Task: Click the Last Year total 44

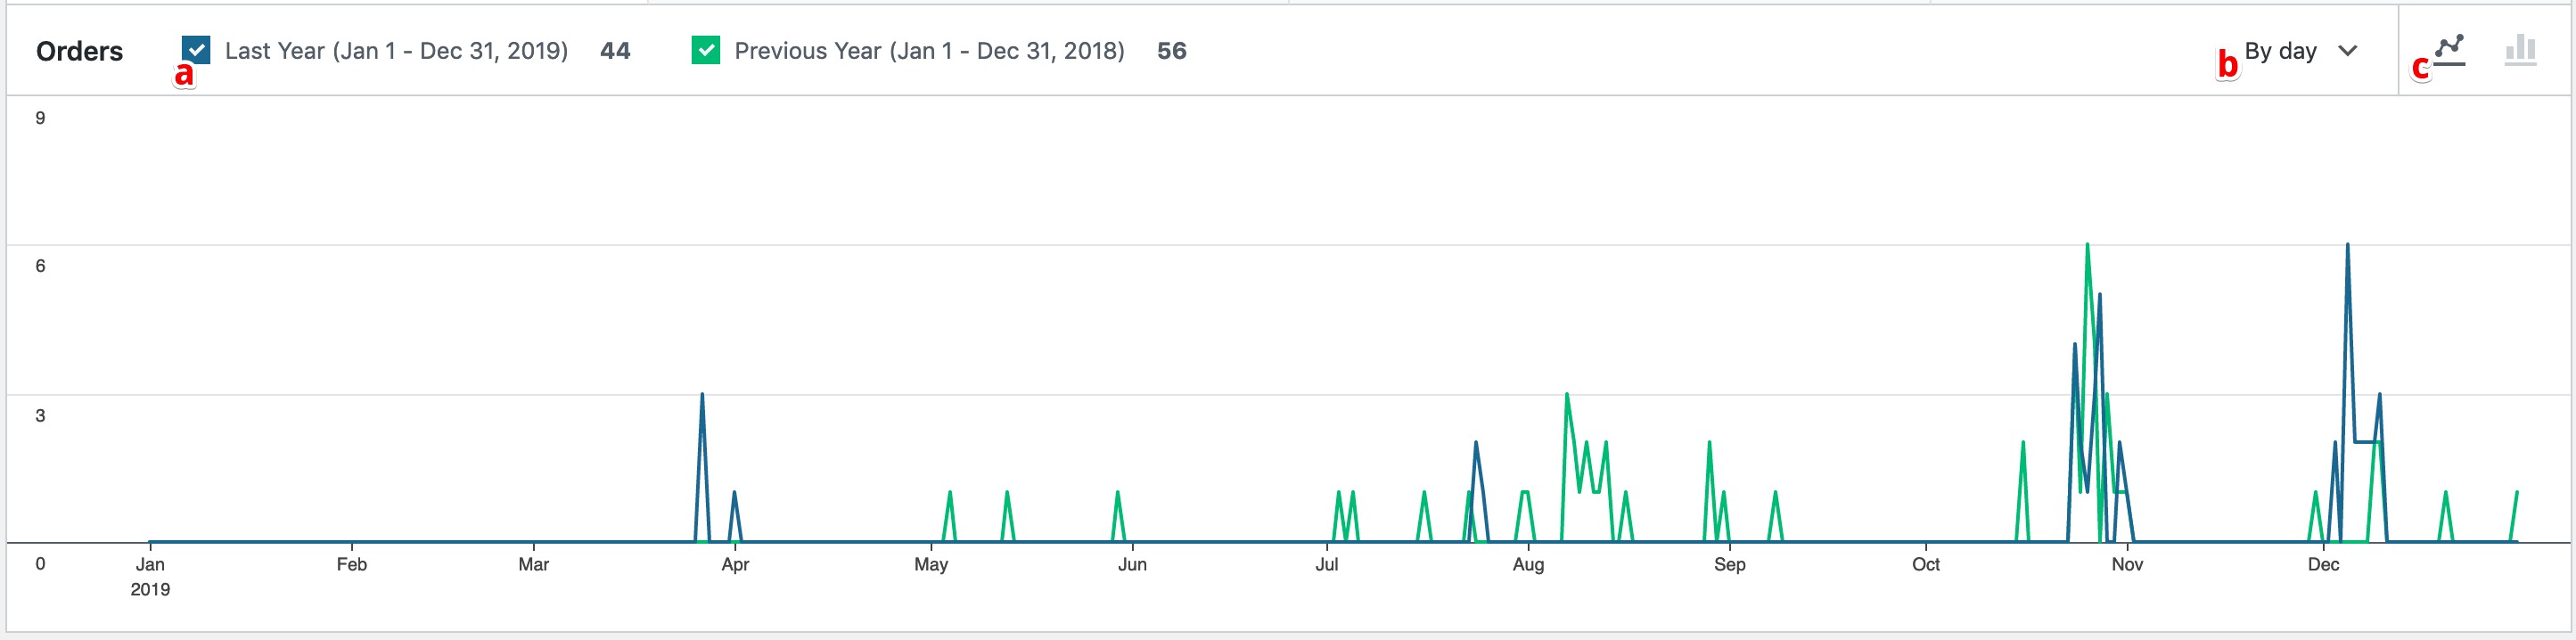Action: pos(615,51)
